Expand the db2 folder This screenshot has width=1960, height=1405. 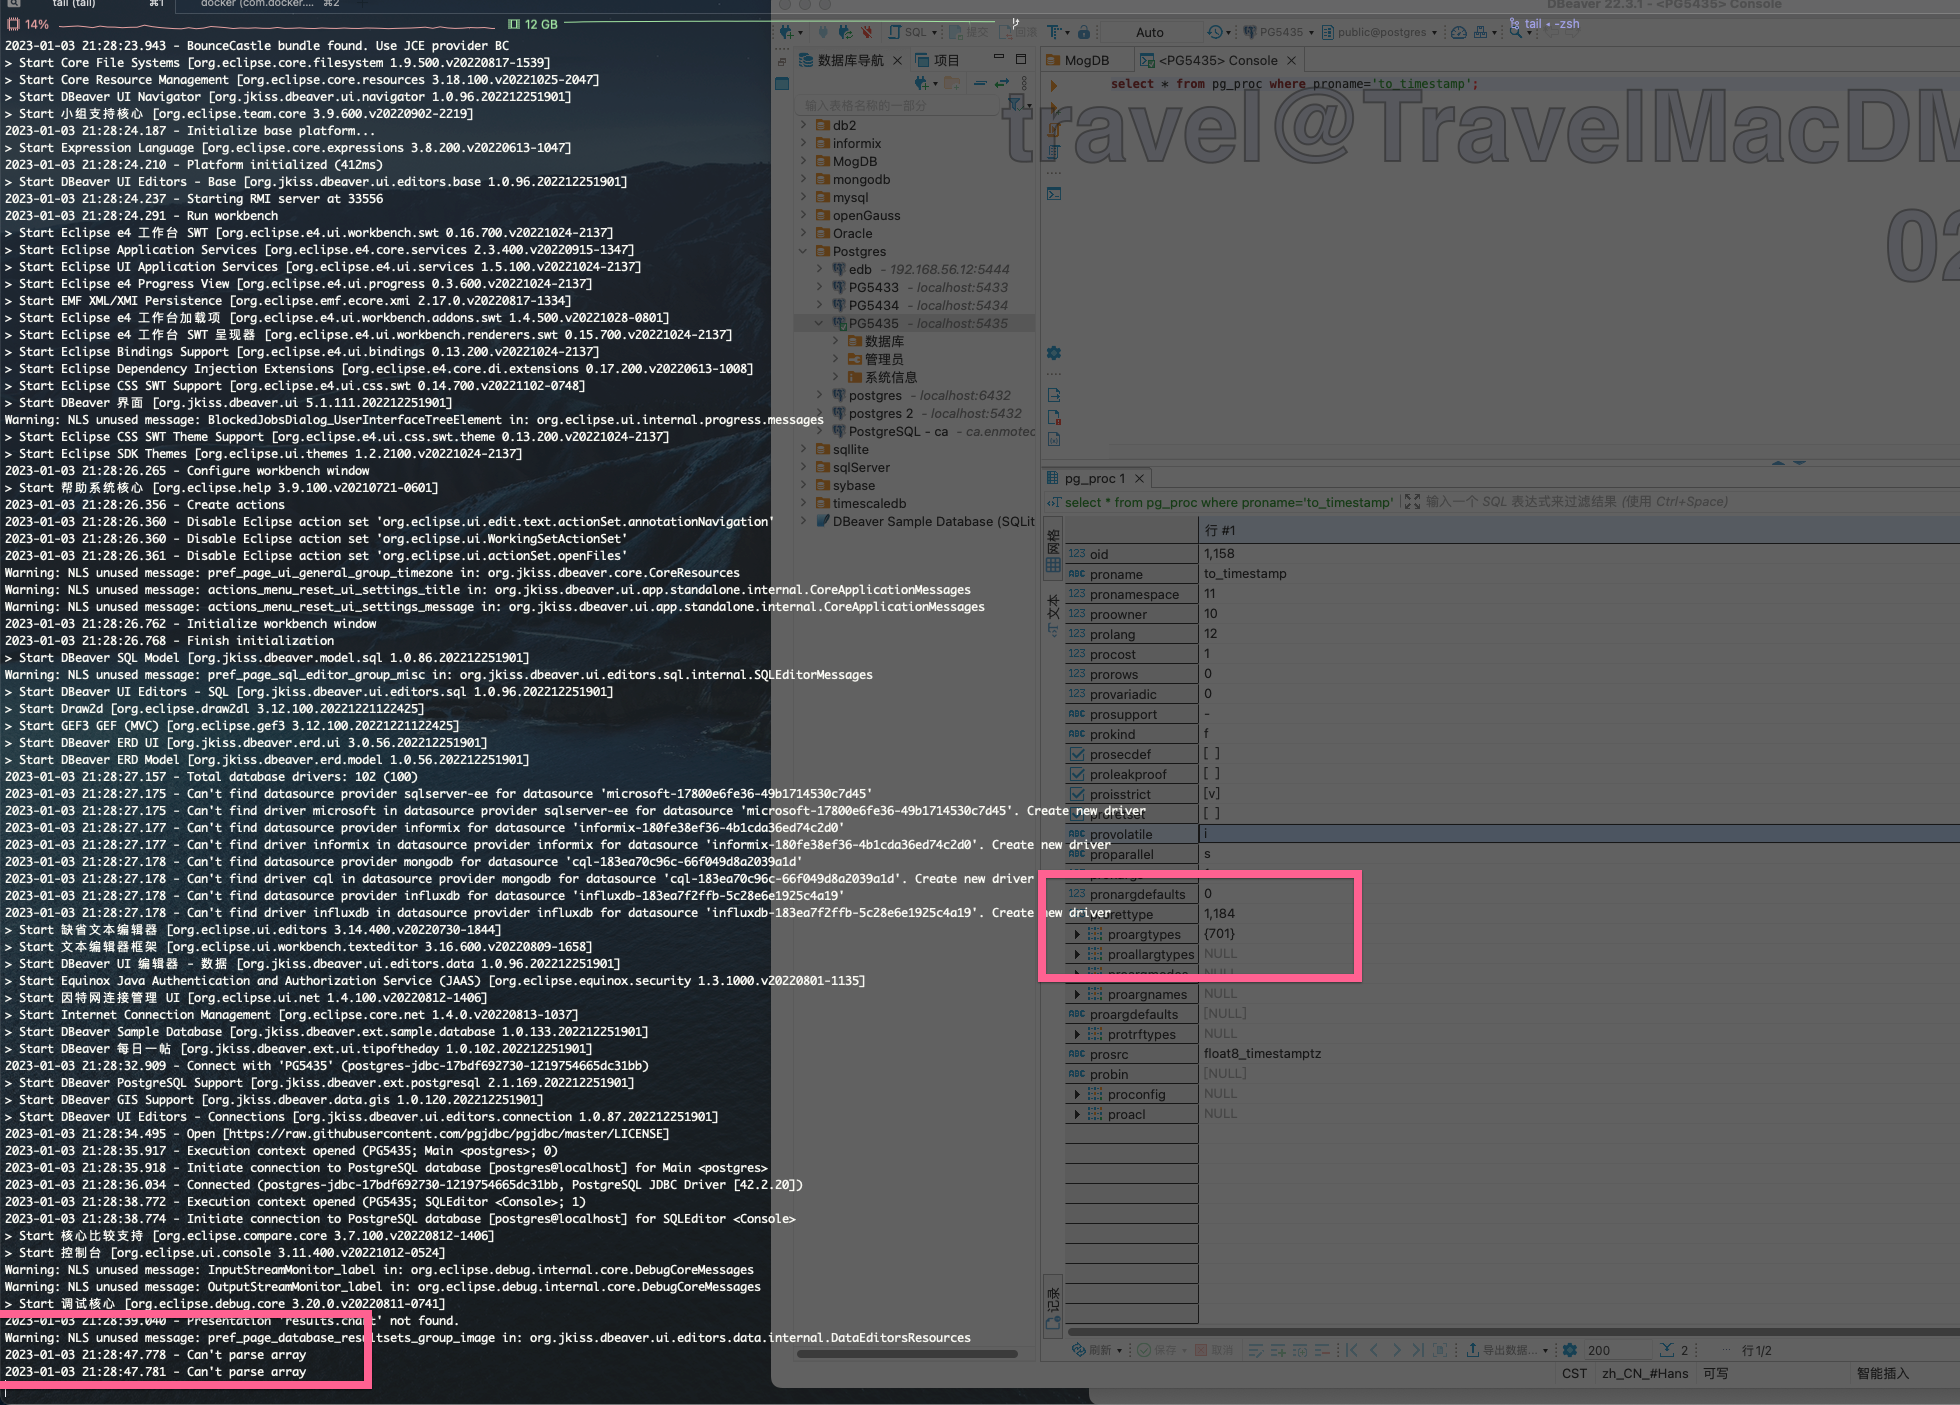803,125
